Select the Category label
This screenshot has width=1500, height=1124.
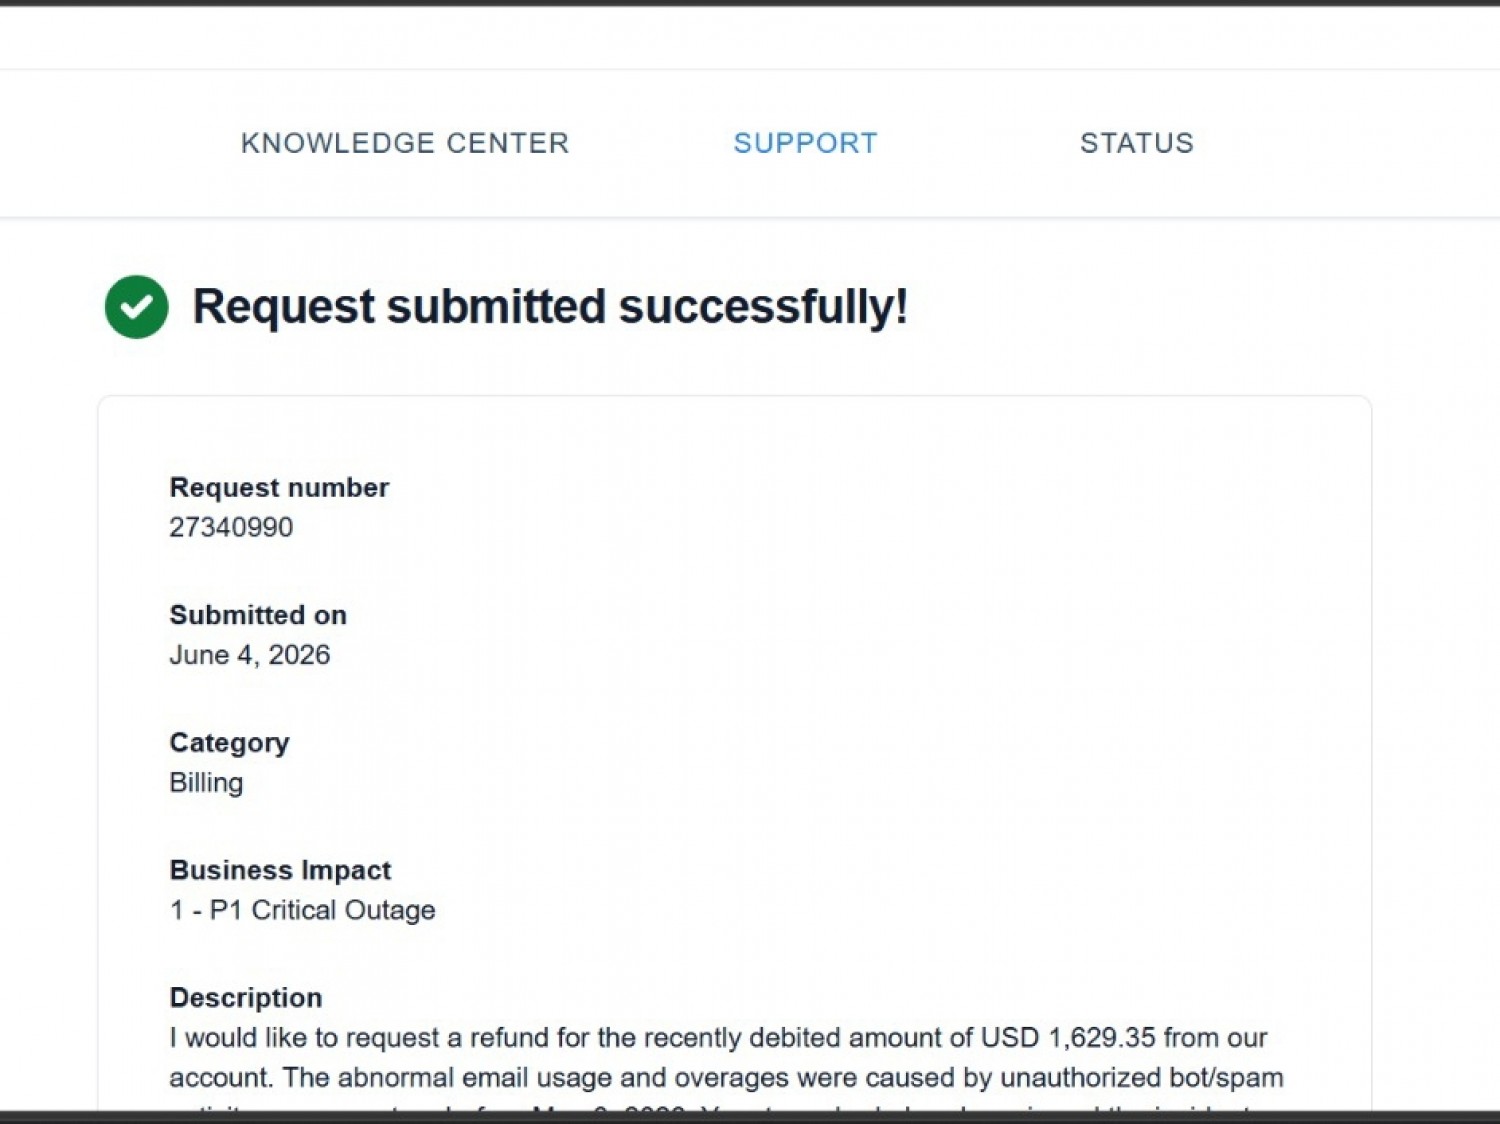(x=229, y=743)
